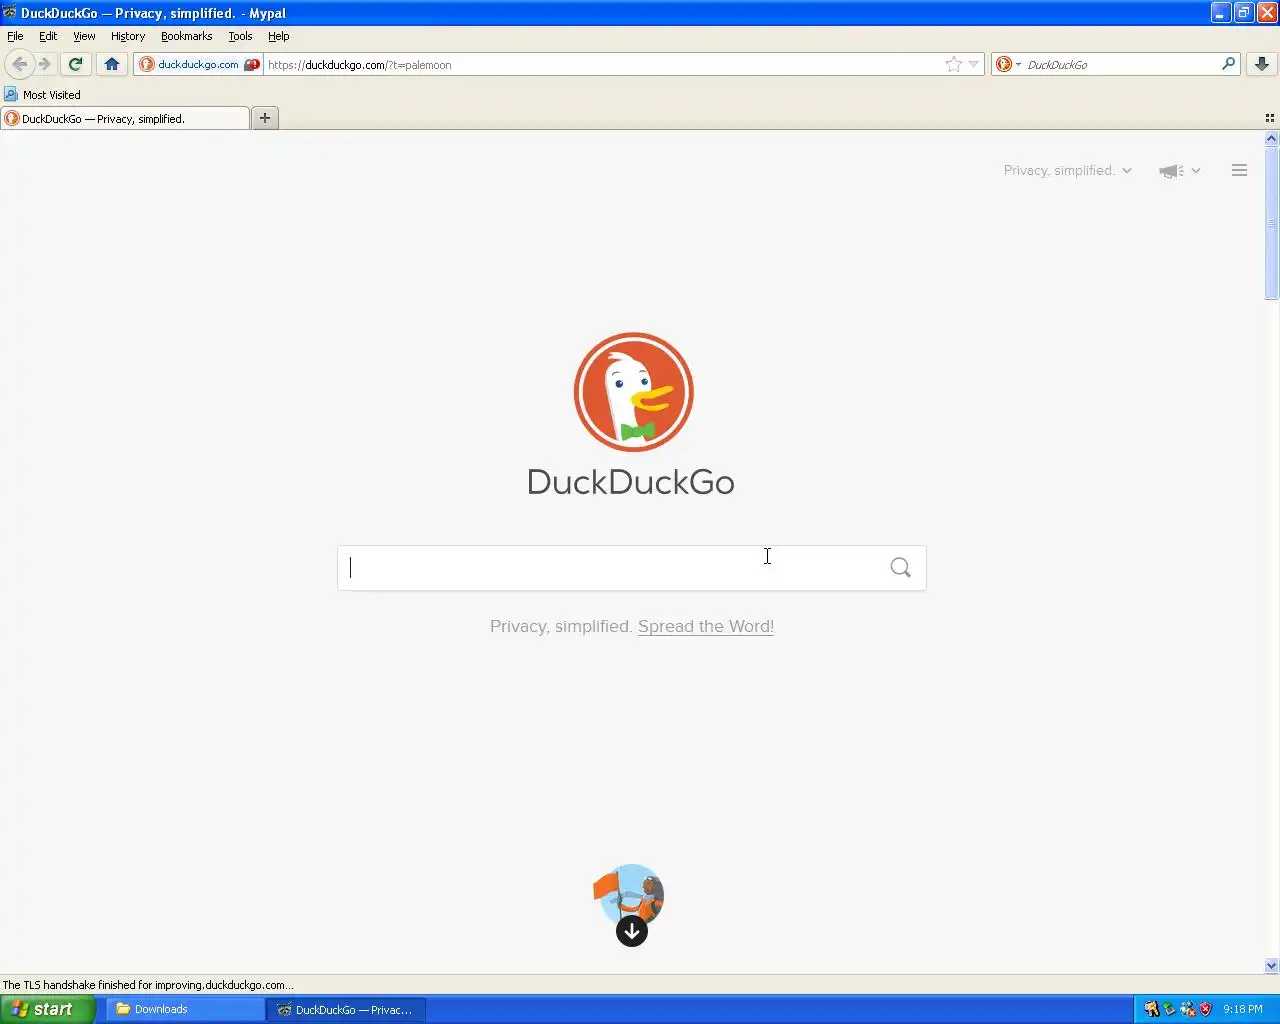Open search engine selector in search bar

(x=1008, y=64)
